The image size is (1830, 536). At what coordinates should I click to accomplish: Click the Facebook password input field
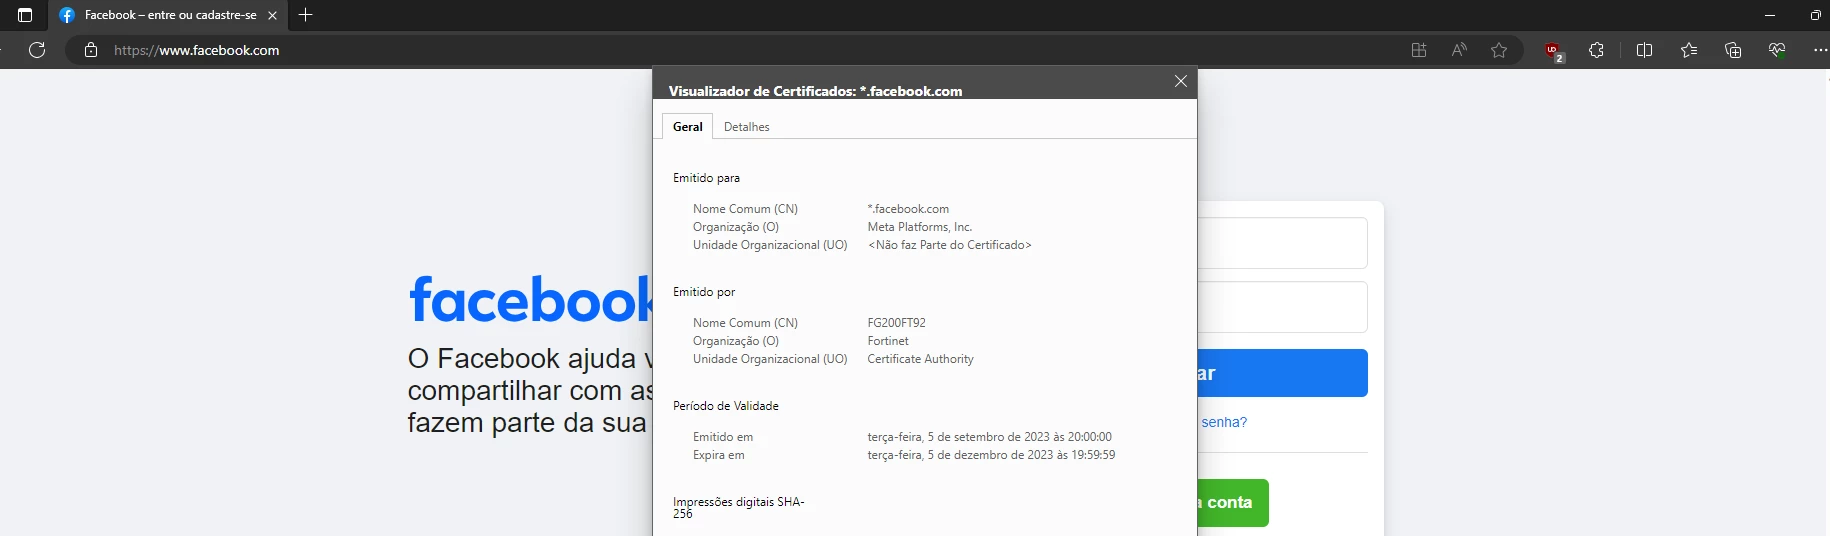pyautogui.click(x=1282, y=307)
